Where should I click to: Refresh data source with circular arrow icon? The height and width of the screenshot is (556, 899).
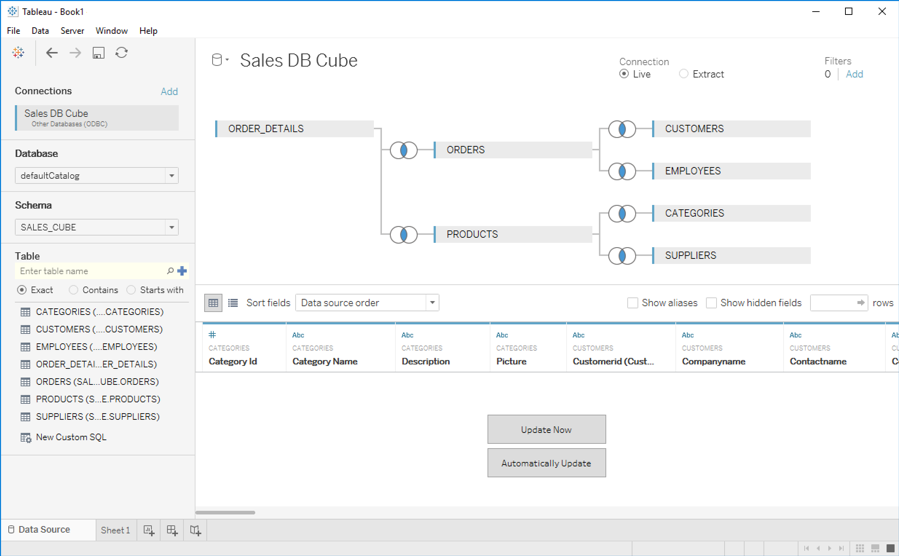(122, 53)
